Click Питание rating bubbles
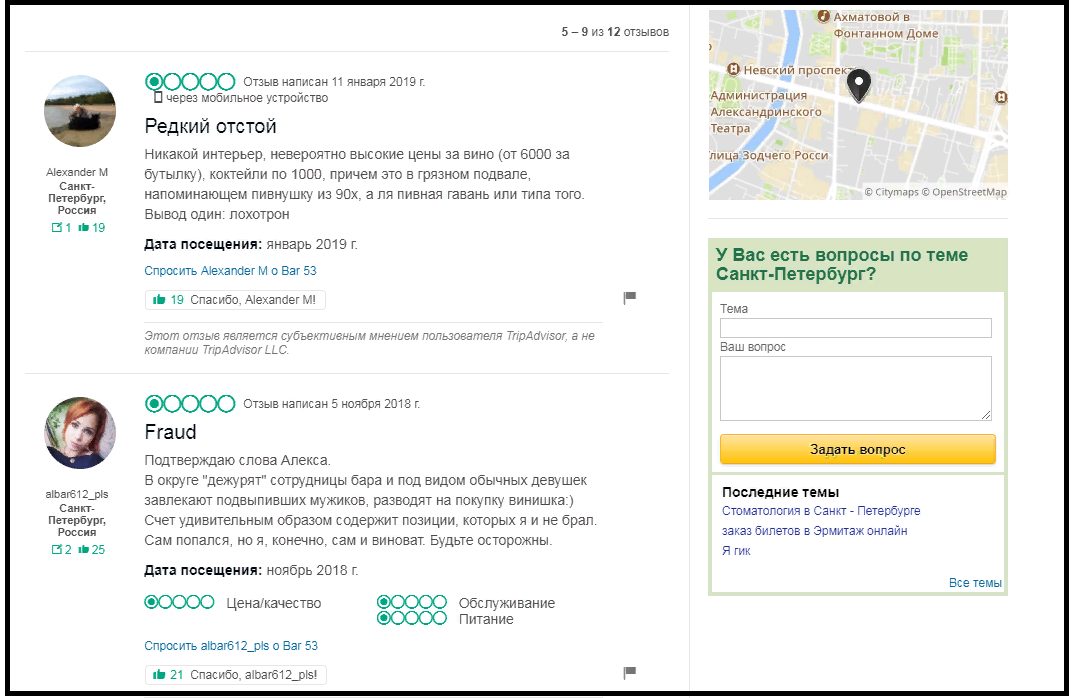Viewport: 1073px width, 698px height. pyautogui.click(x=412, y=618)
